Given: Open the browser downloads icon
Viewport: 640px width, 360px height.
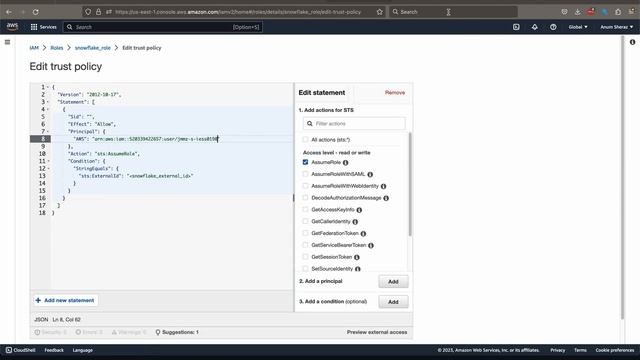Looking at the screenshot, I should (x=578, y=12).
